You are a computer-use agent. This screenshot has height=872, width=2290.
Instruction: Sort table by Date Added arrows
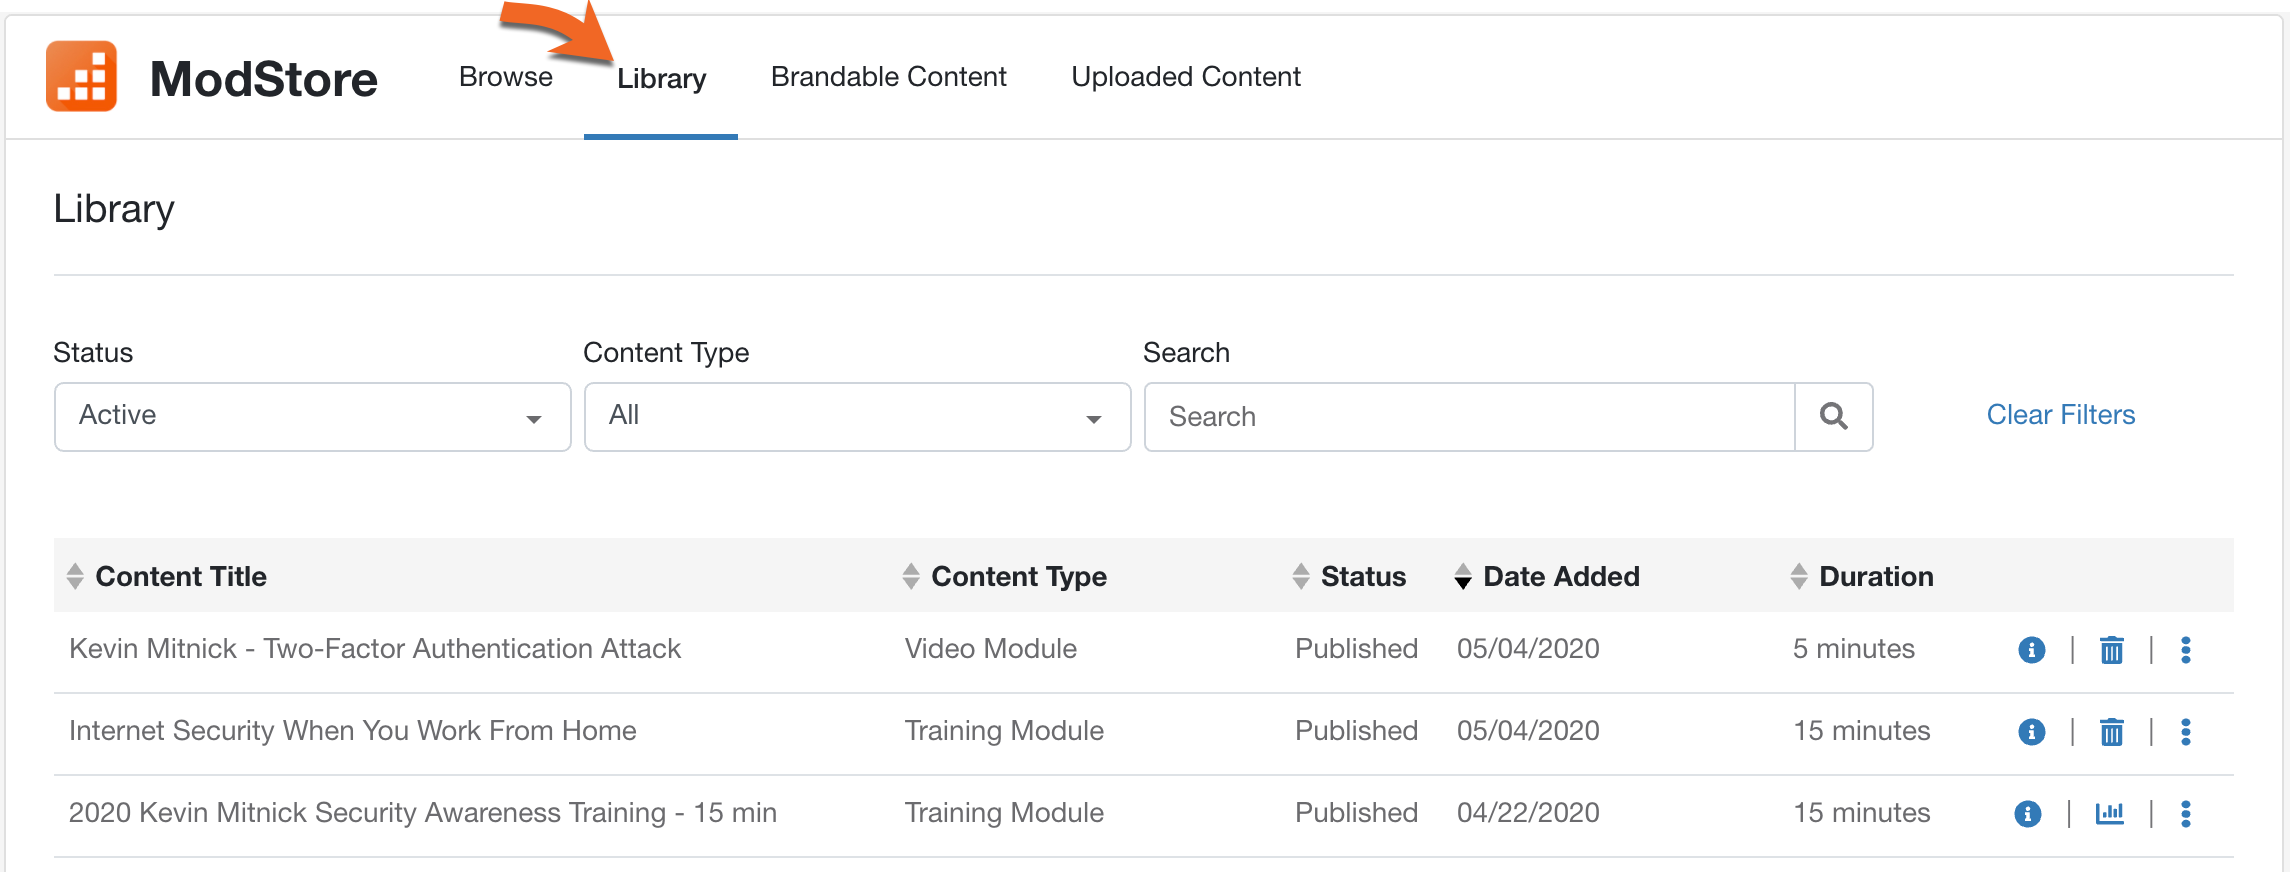(1463, 576)
